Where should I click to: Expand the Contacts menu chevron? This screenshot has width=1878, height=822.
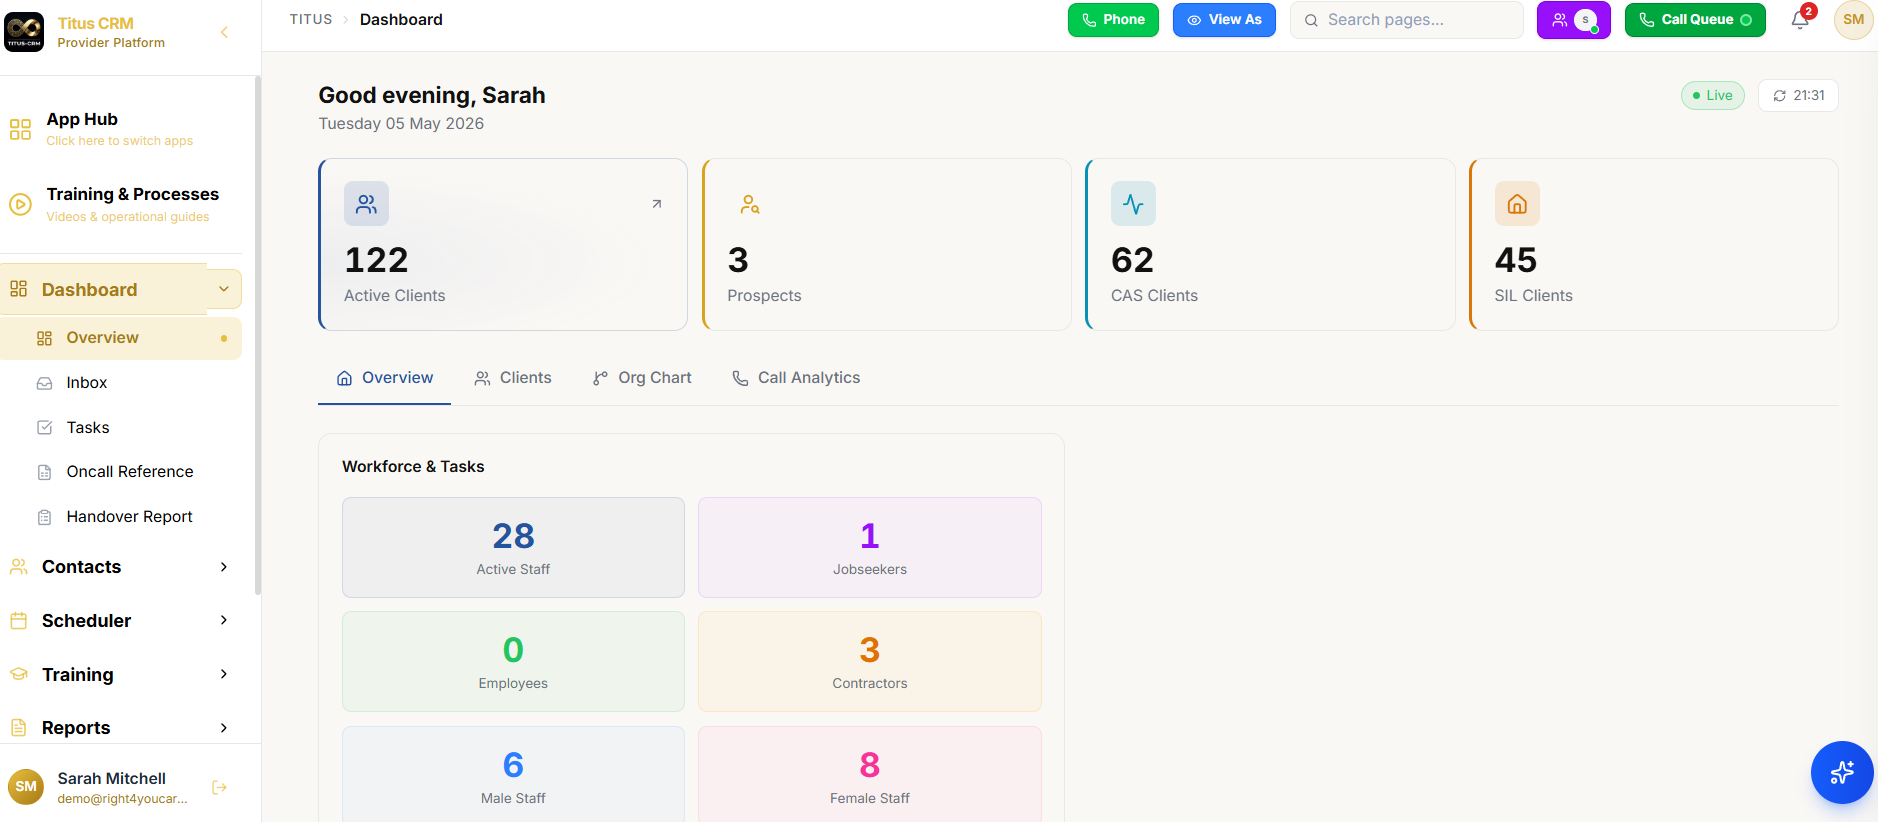click(224, 567)
